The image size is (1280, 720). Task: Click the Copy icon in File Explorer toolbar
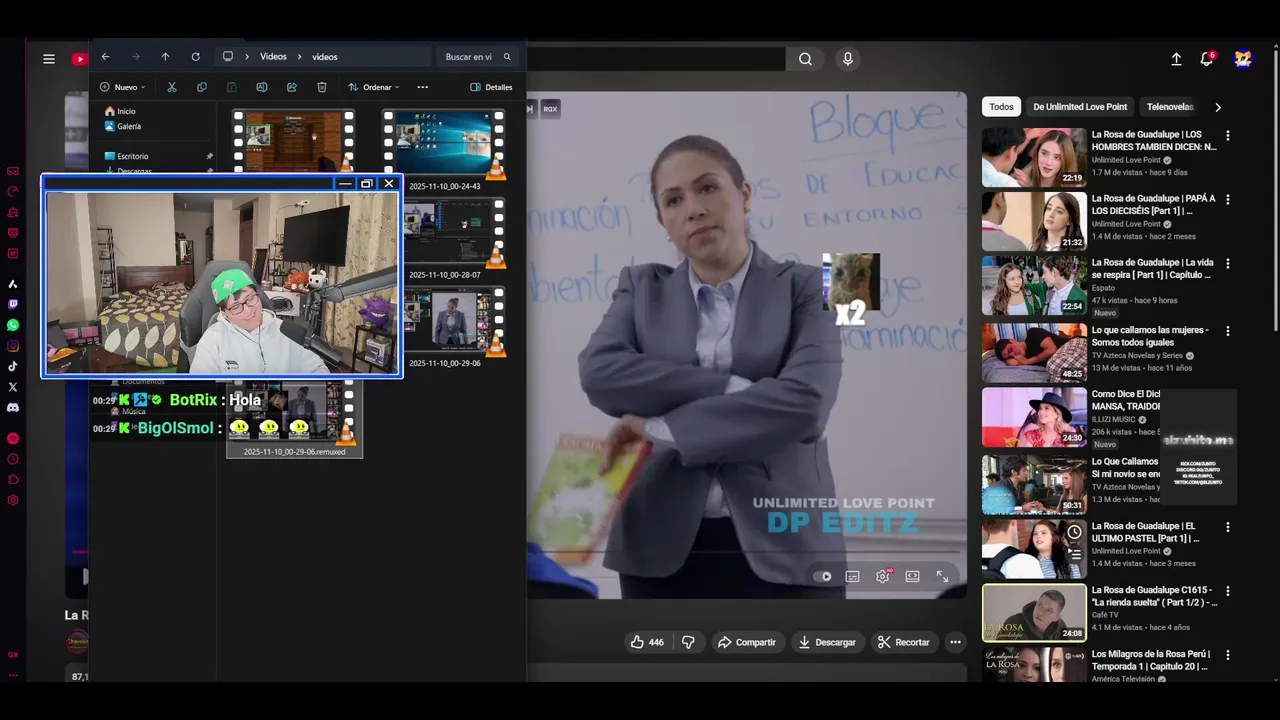tap(202, 87)
